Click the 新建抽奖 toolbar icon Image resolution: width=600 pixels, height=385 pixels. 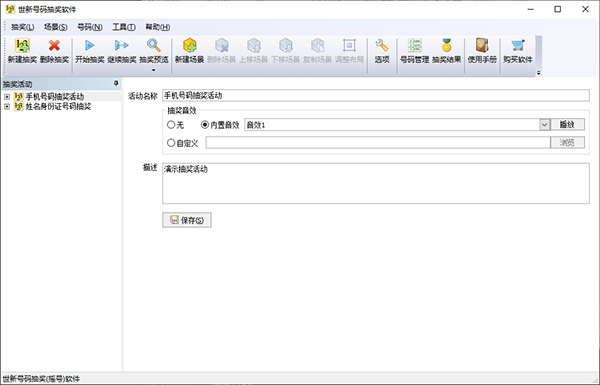(22, 46)
